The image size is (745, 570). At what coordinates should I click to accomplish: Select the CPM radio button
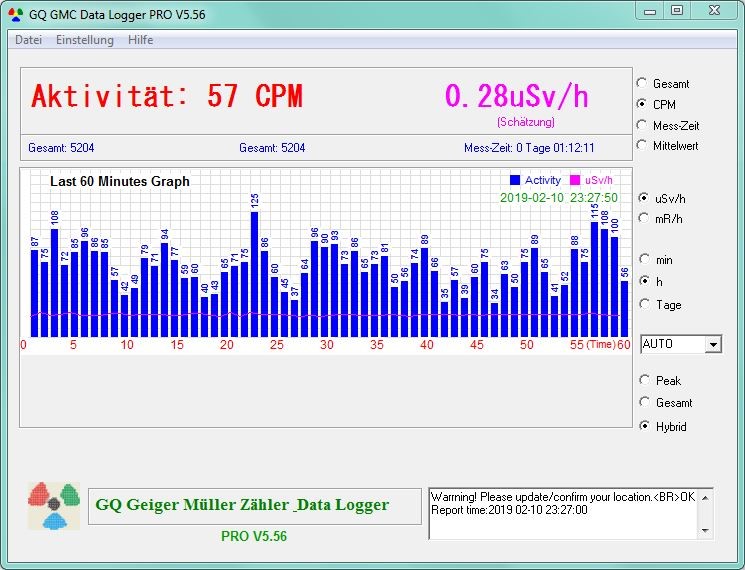[642, 104]
